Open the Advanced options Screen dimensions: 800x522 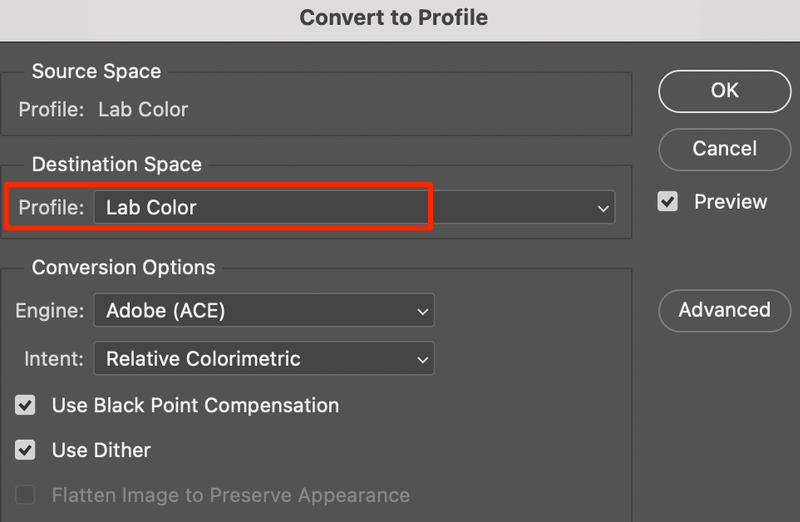[x=724, y=310]
